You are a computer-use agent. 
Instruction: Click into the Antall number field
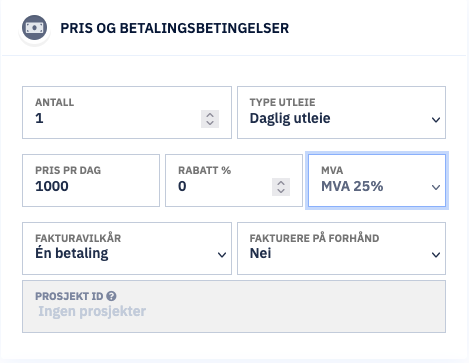tap(127, 113)
